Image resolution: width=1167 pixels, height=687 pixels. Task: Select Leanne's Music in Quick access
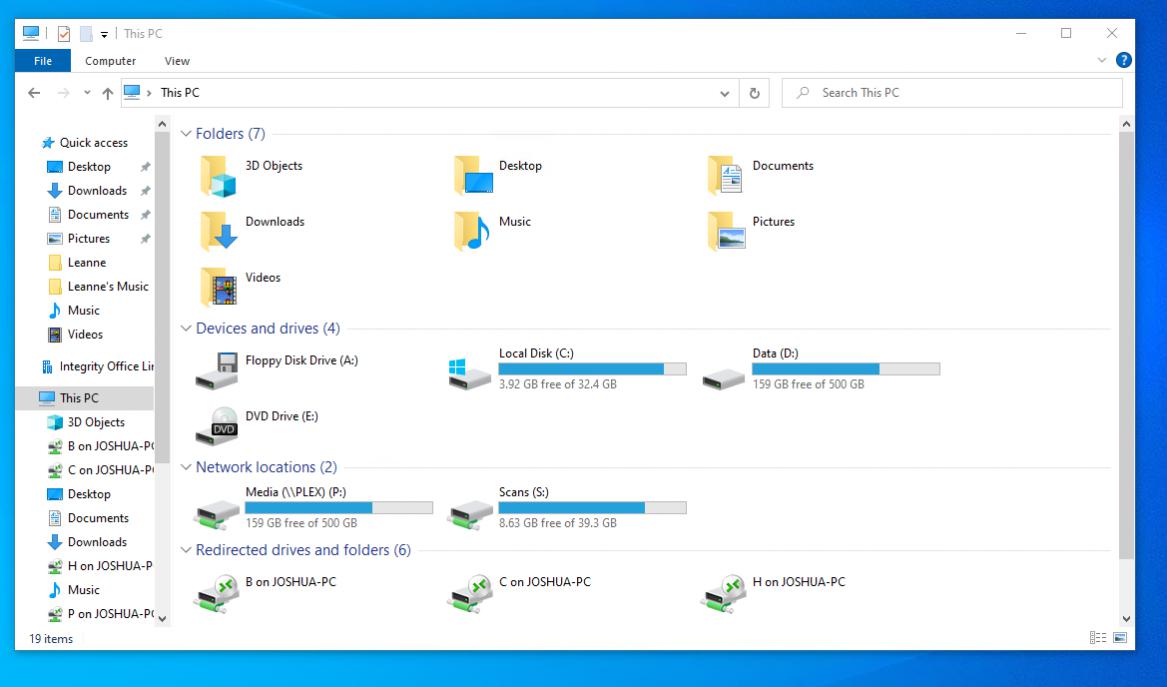pos(107,286)
